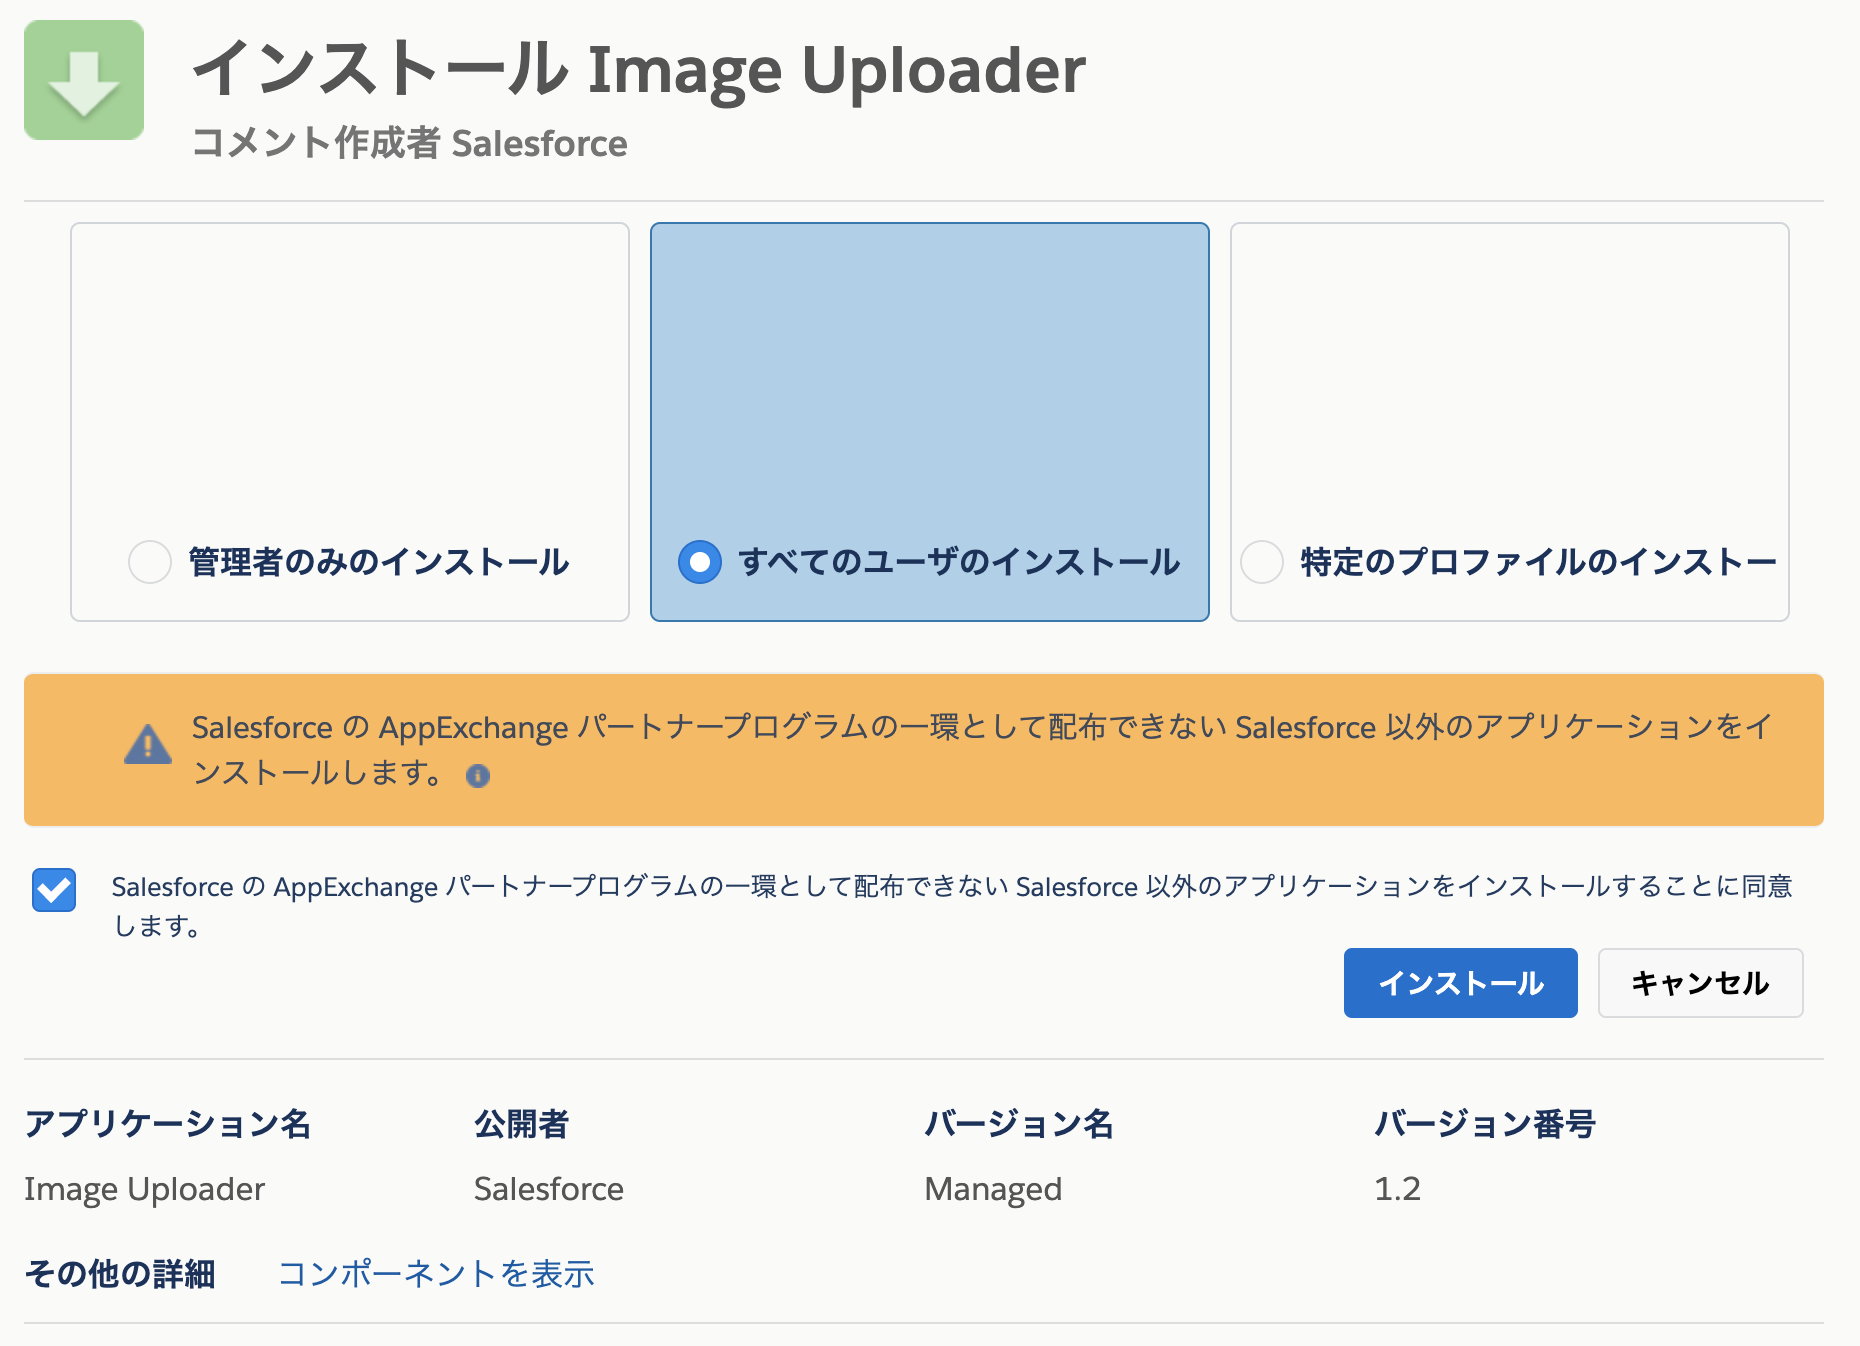
Task: Select すべてのユーザのインストール radio button
Action: 700,562
